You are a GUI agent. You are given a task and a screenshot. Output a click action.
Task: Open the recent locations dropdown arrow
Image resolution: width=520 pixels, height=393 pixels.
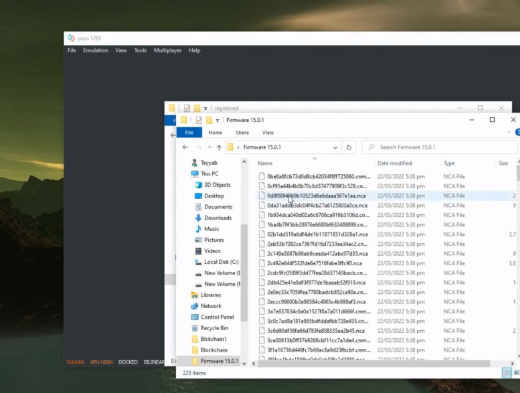(209, 147)
